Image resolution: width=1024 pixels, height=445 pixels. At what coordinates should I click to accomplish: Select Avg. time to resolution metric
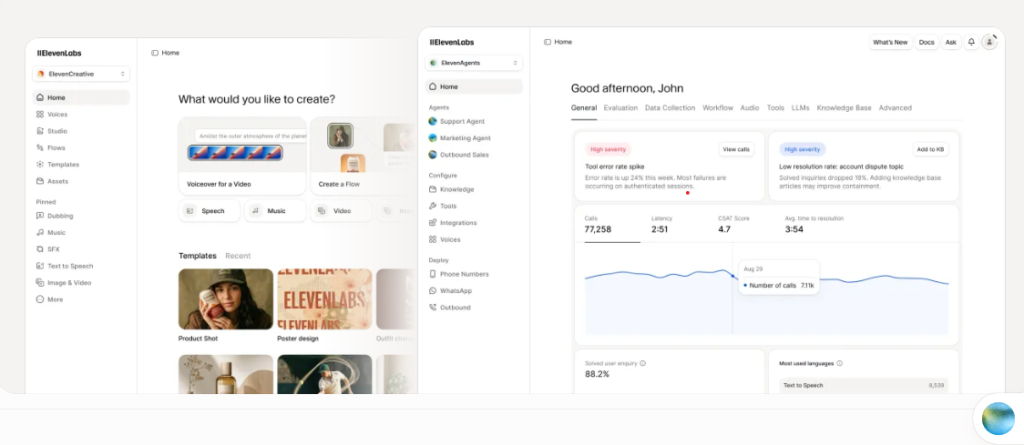814,225
